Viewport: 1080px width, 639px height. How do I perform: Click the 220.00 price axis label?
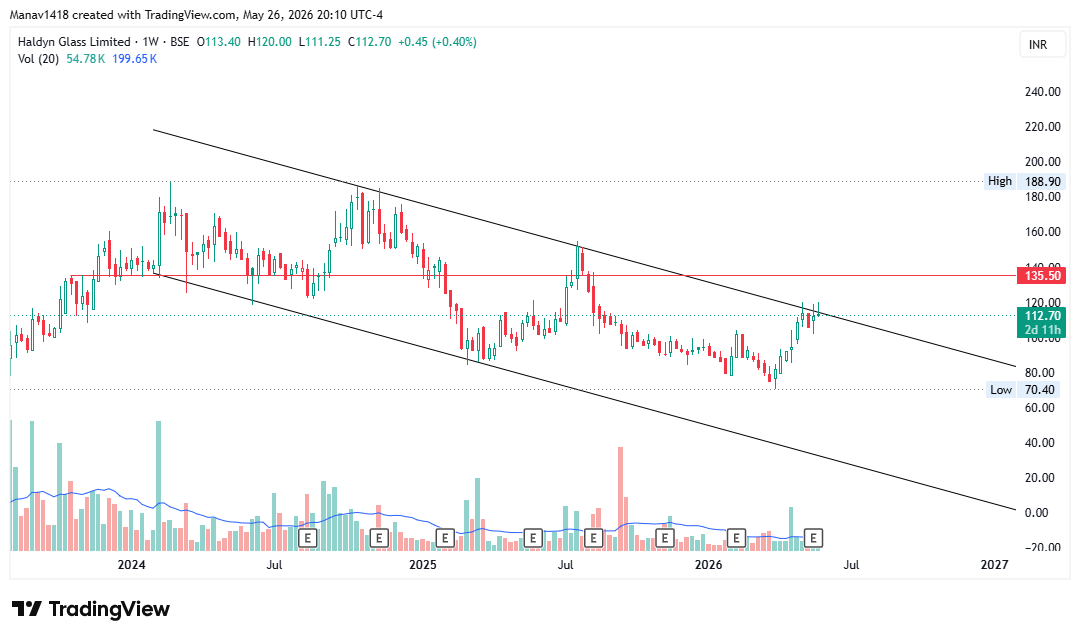coord(1042,127)
